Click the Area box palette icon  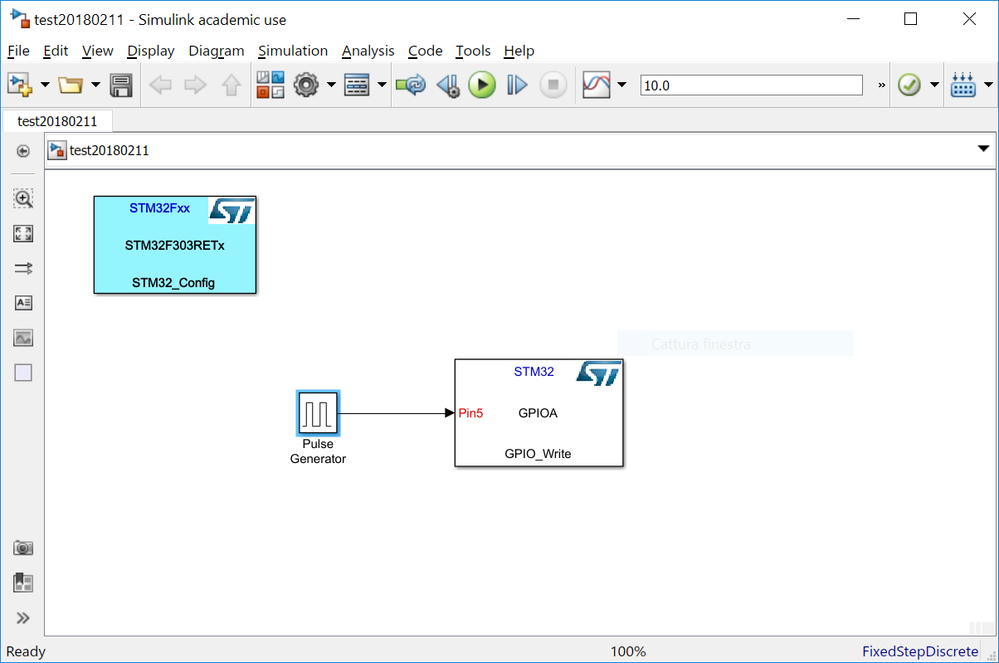(x=23, y=373)
